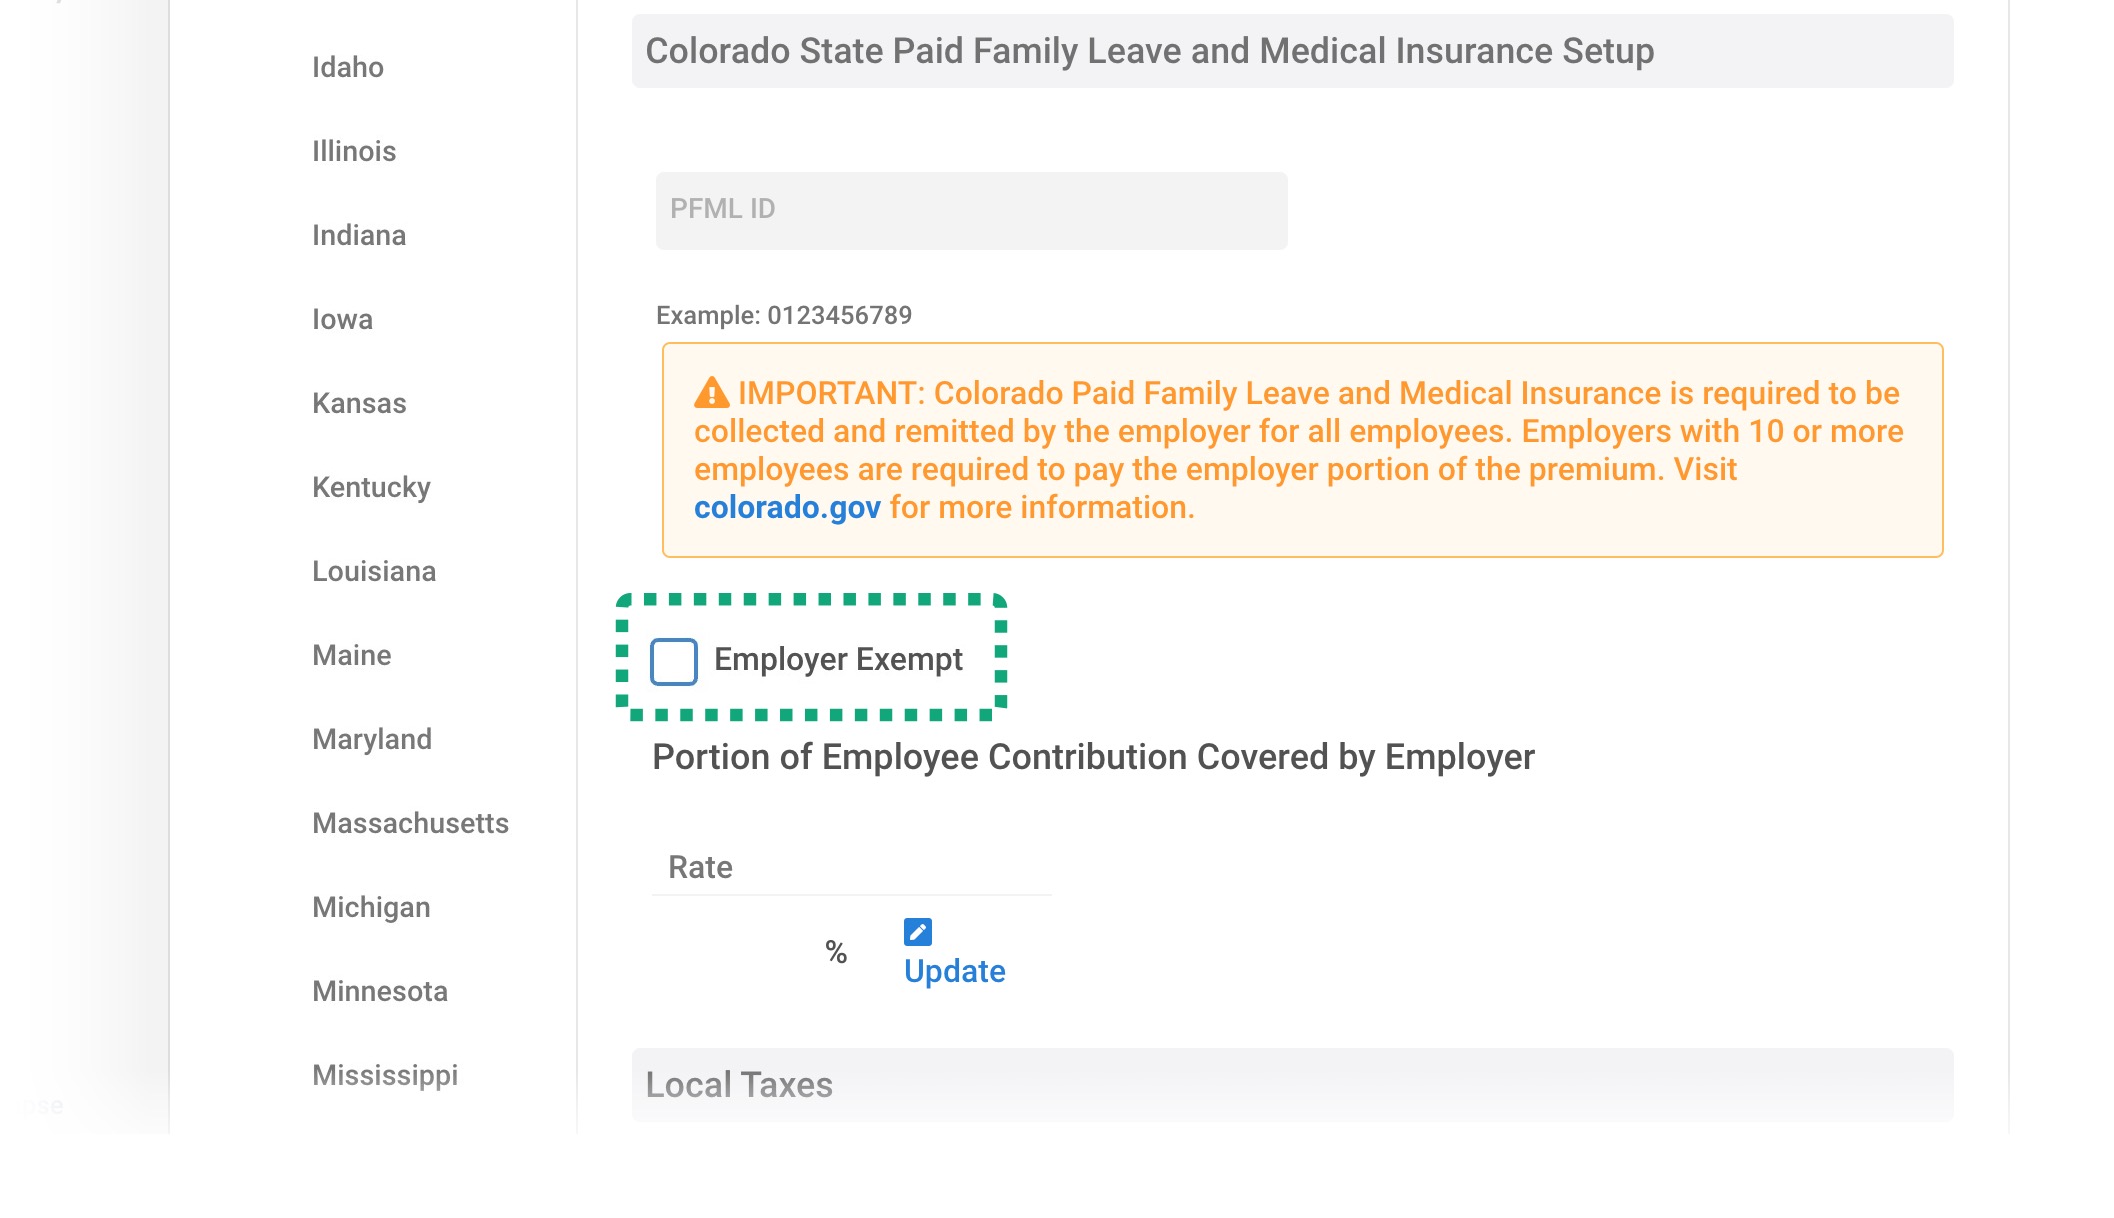Screen dimensions: 2114x1218
Task: Select Illinois in the state list
Action: click(354, 151)
